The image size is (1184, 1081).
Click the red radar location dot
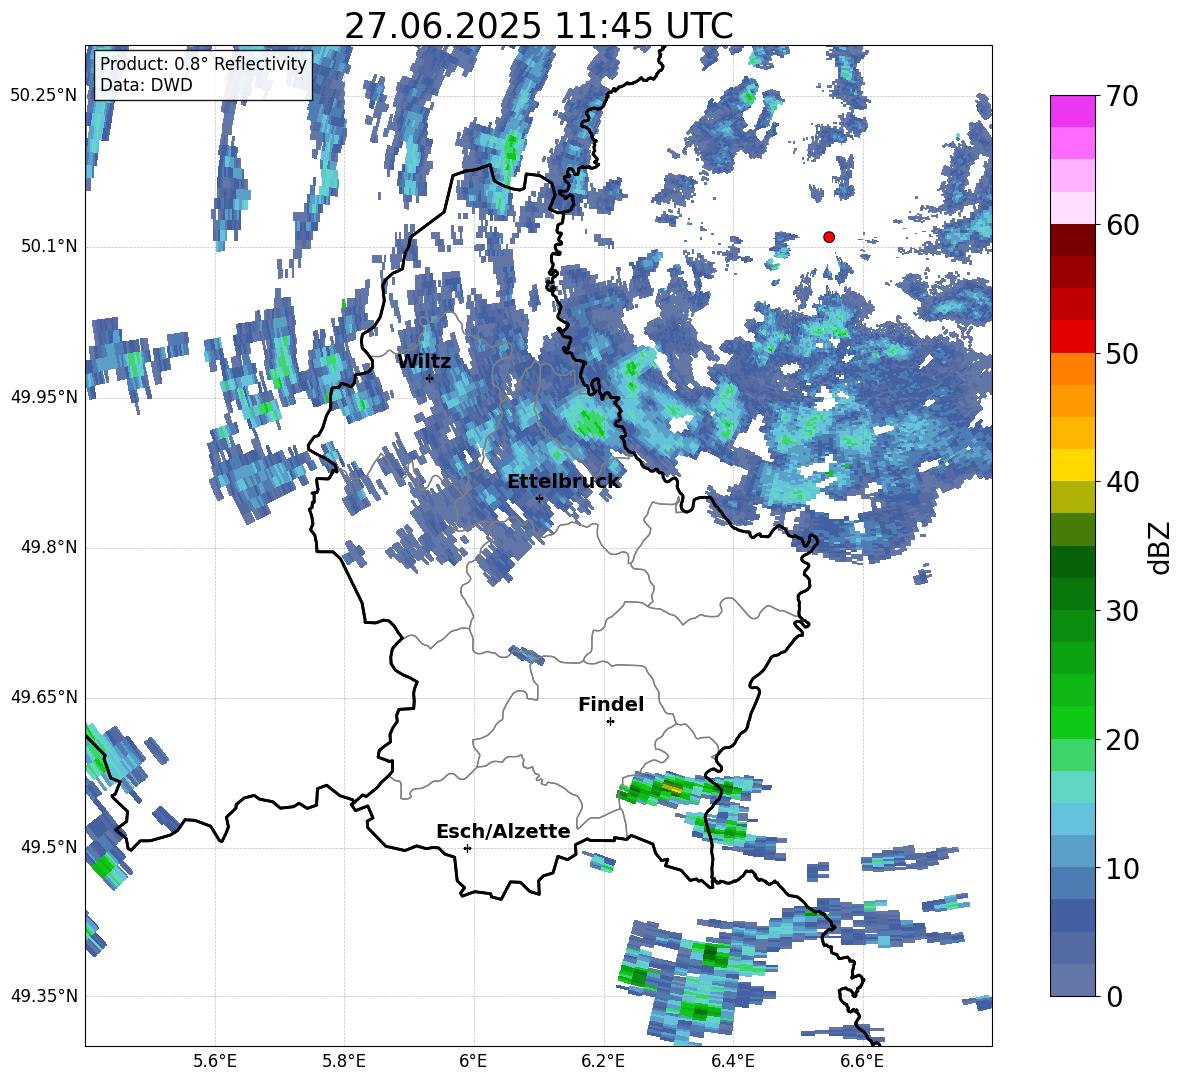[x=828, y=237]
